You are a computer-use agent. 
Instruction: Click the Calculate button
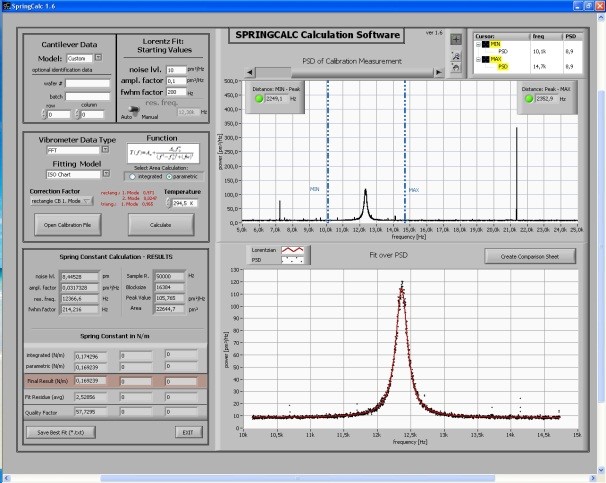click(x=161, y=225)
